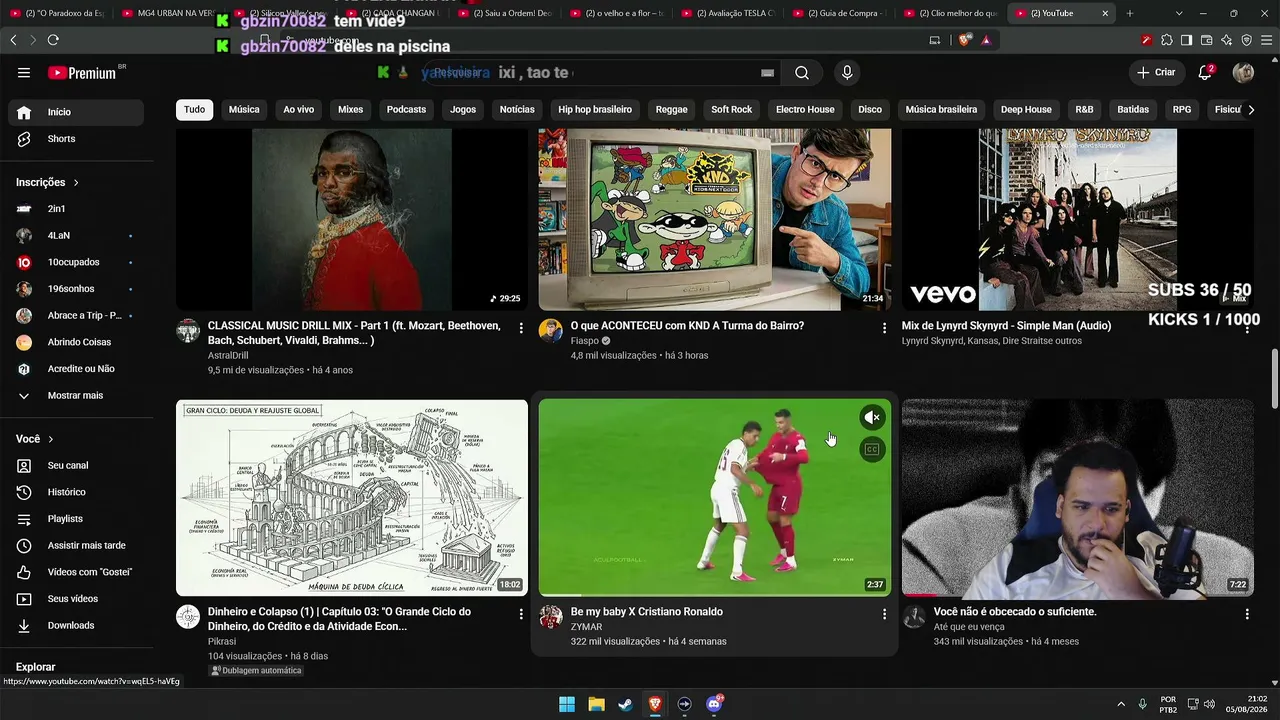Open the Abrindo Coisas subscription
The image size is (1280, 720).
pos(76,342)
